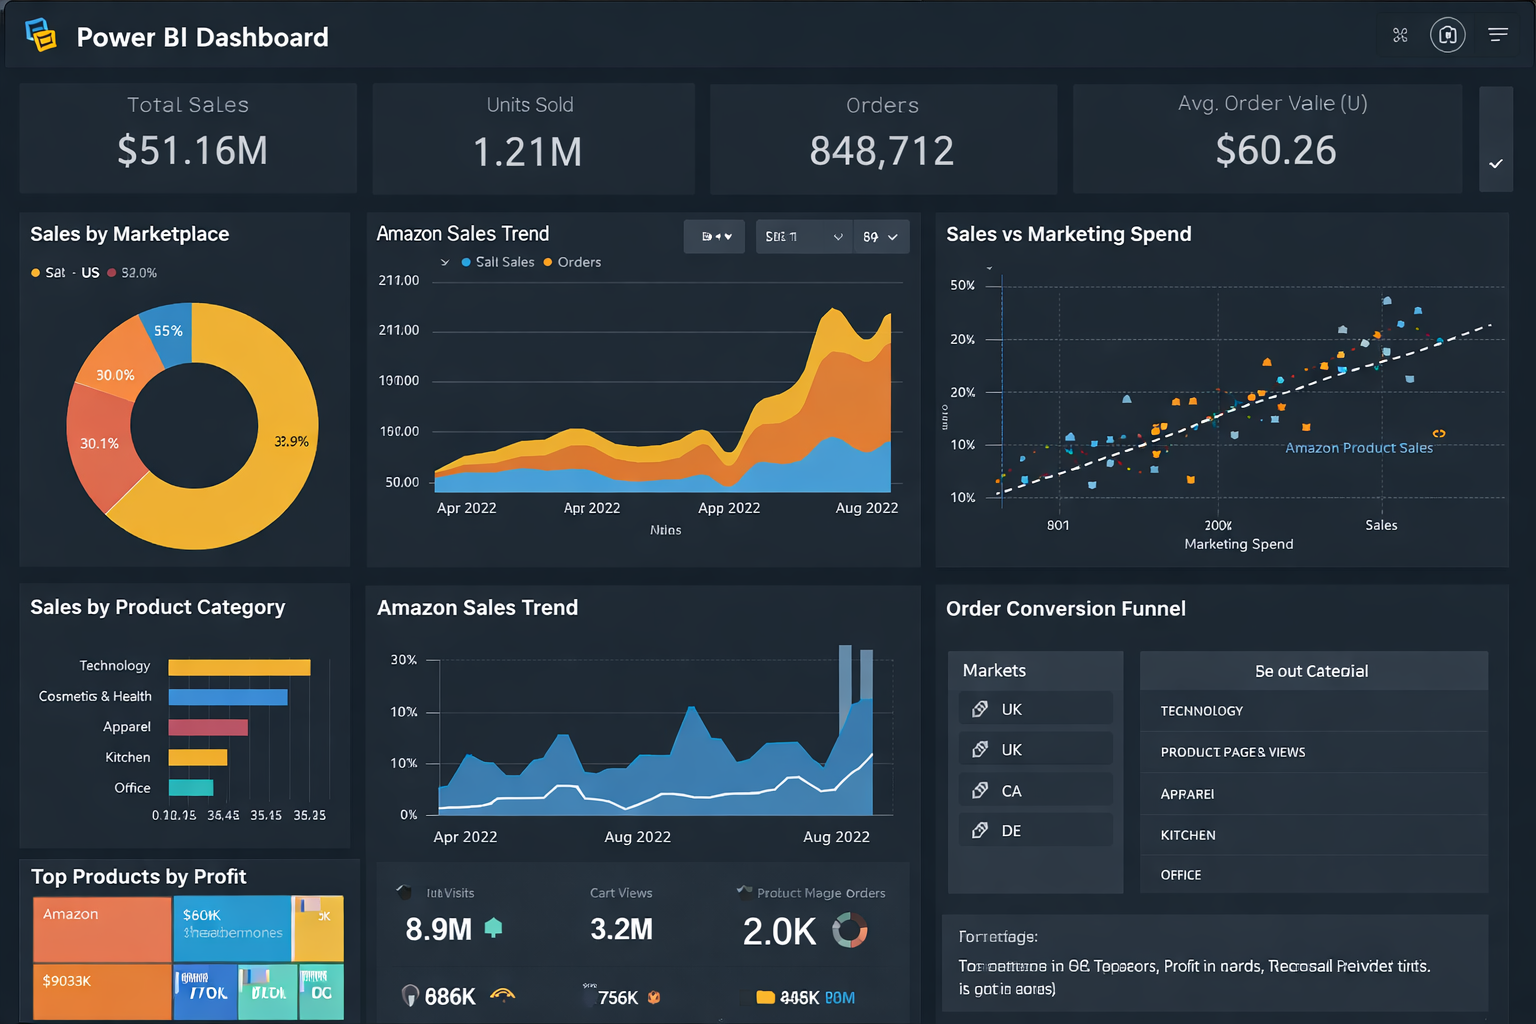Click the circular camera badge icon top right
Viewport: 1536px width, 1024px height.
pos(1448,35)
